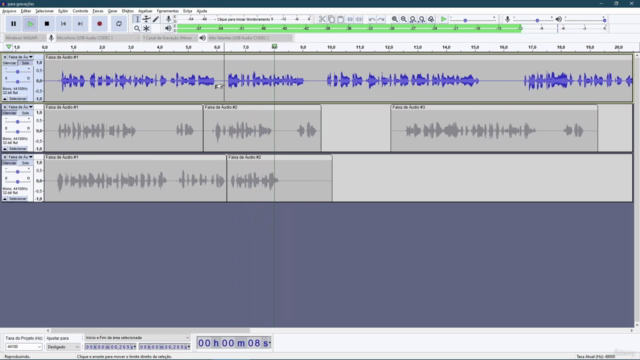This screenshot has width=640, height=360.
Task: Collapse the first track with arrow button
Action: click(x=5, y=99)
